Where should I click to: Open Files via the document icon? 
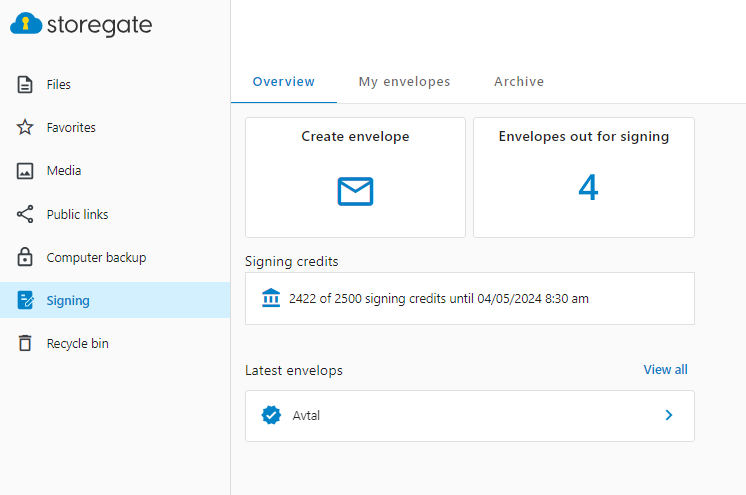point(25,84)
